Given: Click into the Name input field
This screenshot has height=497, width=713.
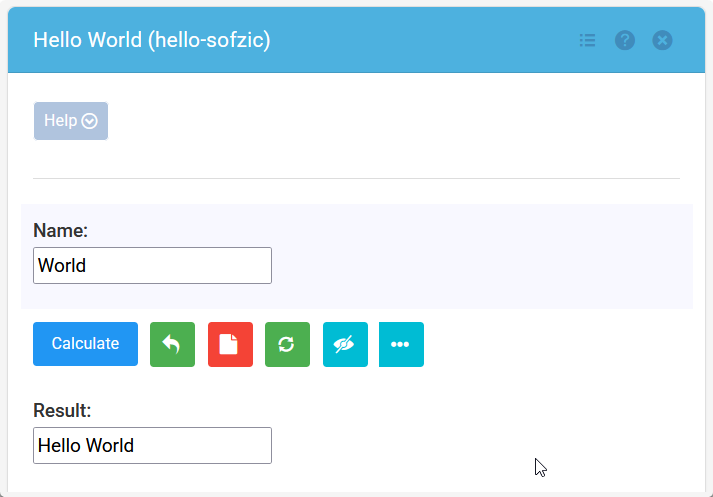Looking at the screenshot, I should pyautogui.click(x=152, y=266).
